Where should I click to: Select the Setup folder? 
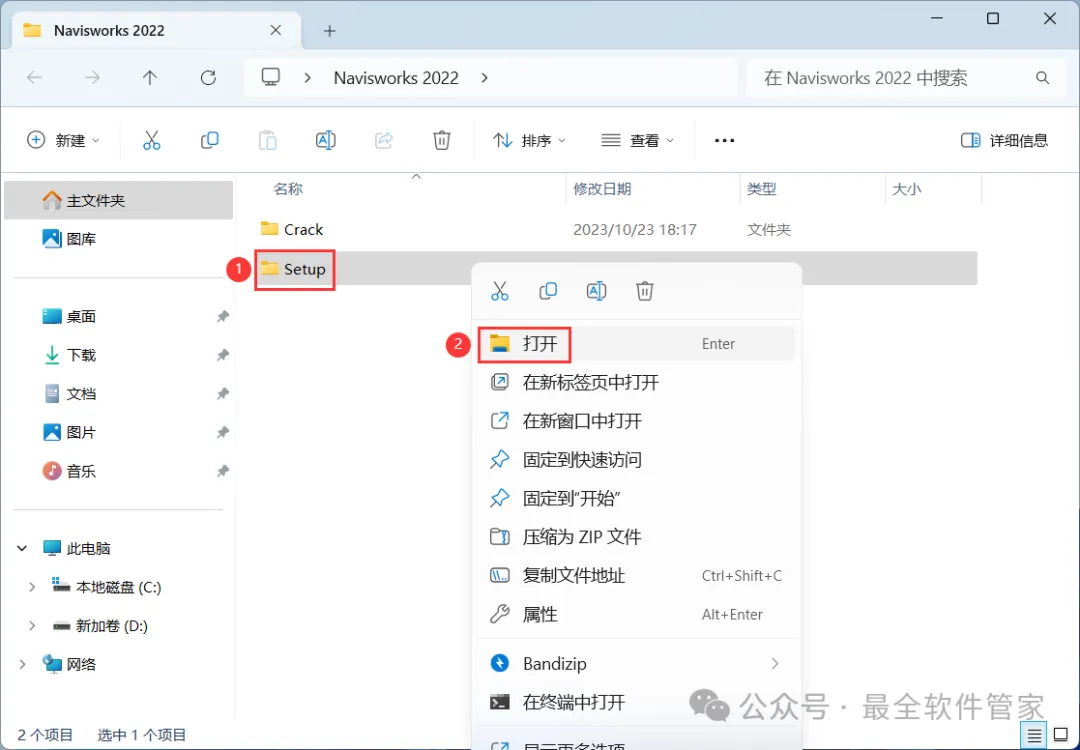pos(293,269)
